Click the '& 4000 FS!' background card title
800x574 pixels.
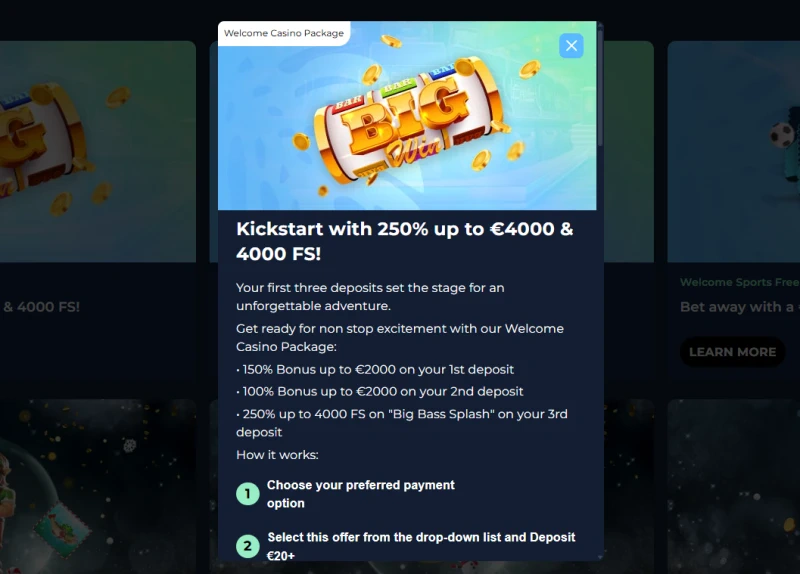coord(40,307)
